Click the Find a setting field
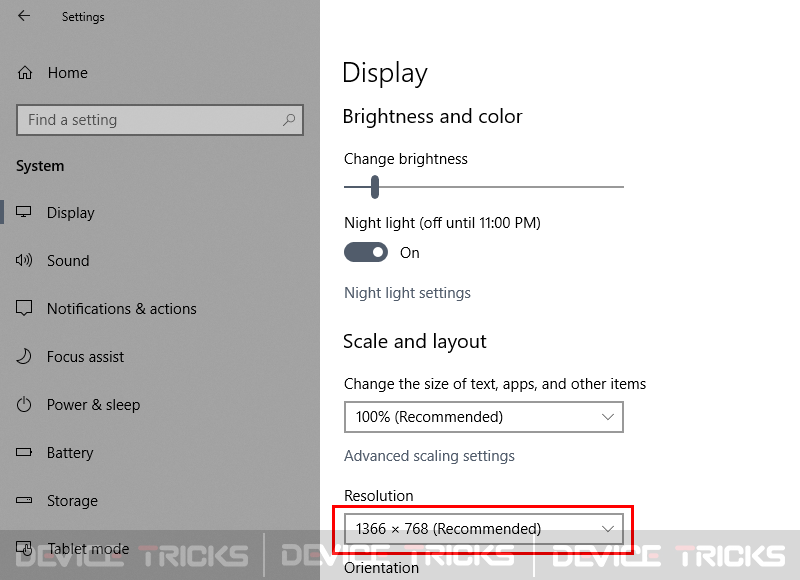This screenshot has width=800, height=580. click(160, 120)
